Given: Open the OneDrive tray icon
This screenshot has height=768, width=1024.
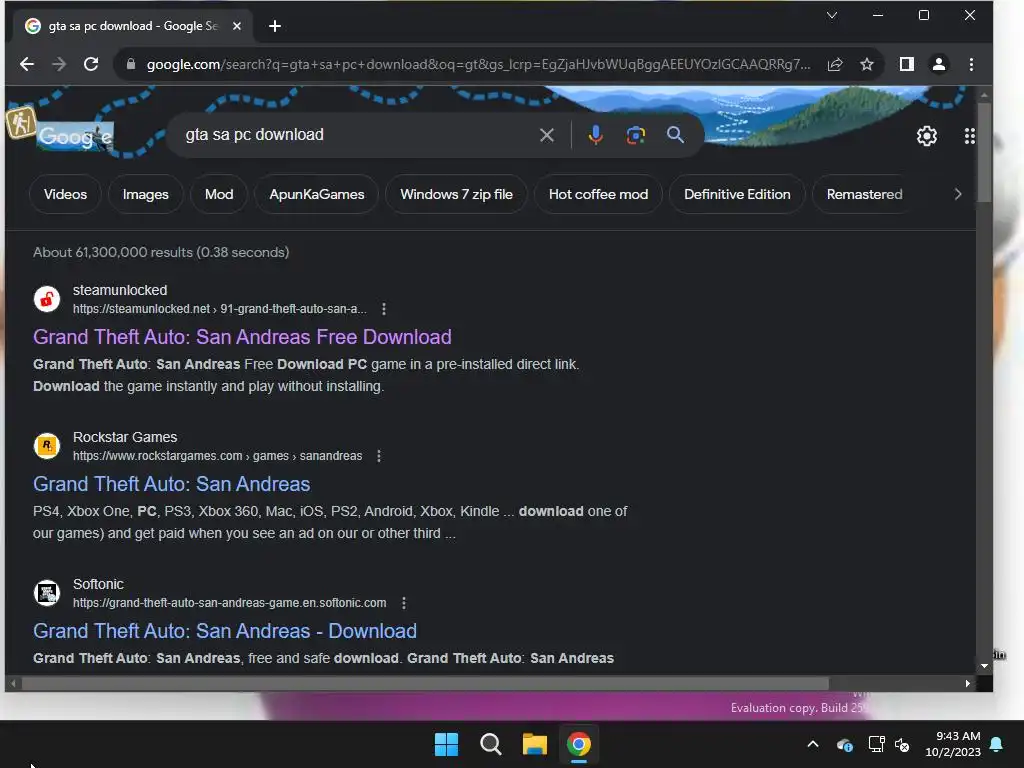Looking at the screenshot, I should (x=844, y=744).
